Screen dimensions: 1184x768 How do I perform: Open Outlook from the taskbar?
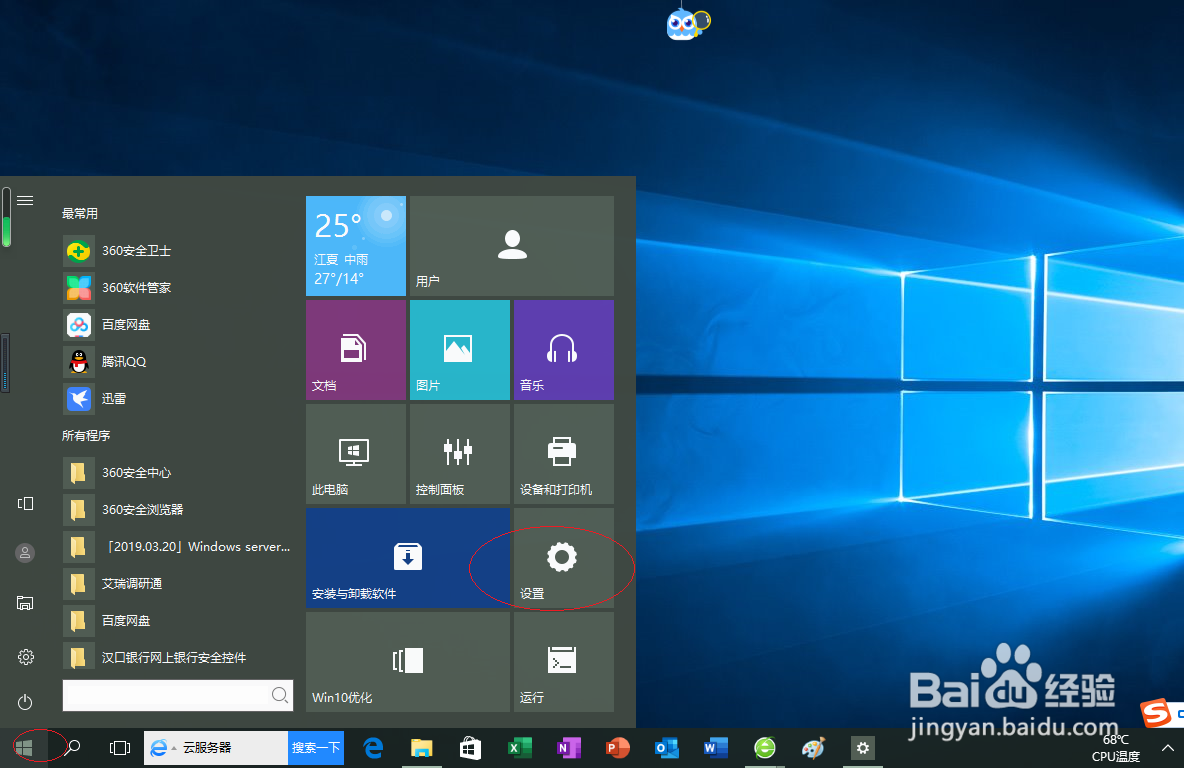666,747
